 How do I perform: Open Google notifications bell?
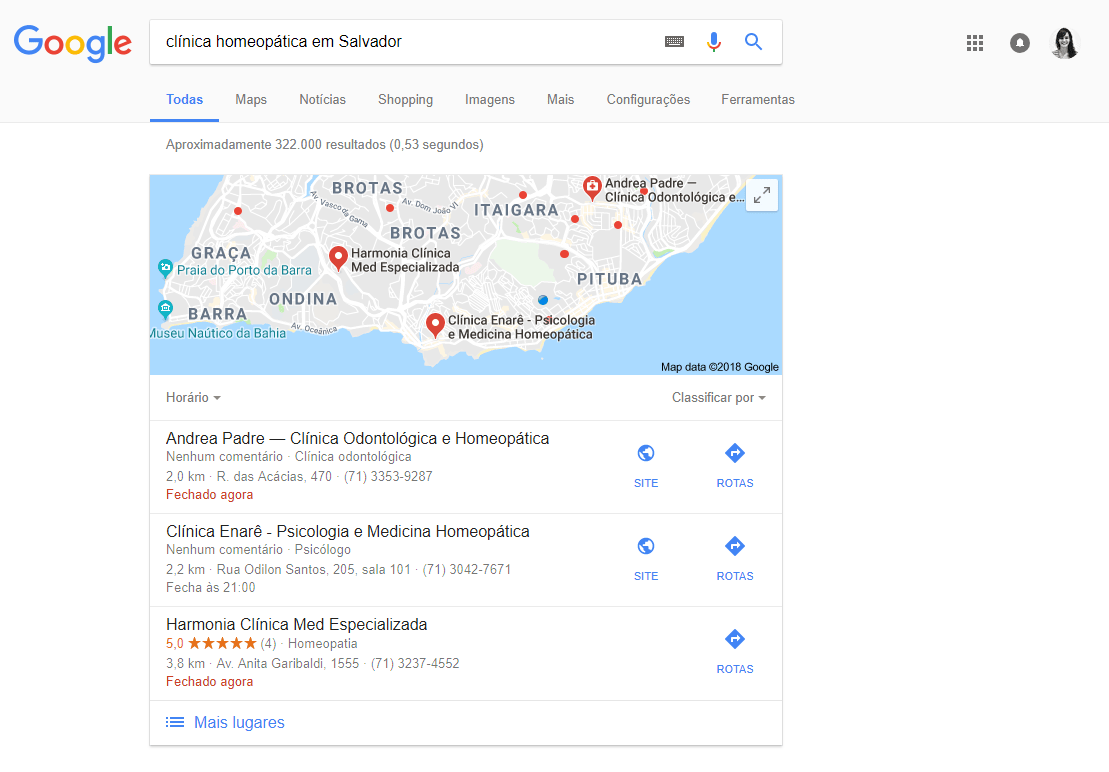(x=1020, y=43)
